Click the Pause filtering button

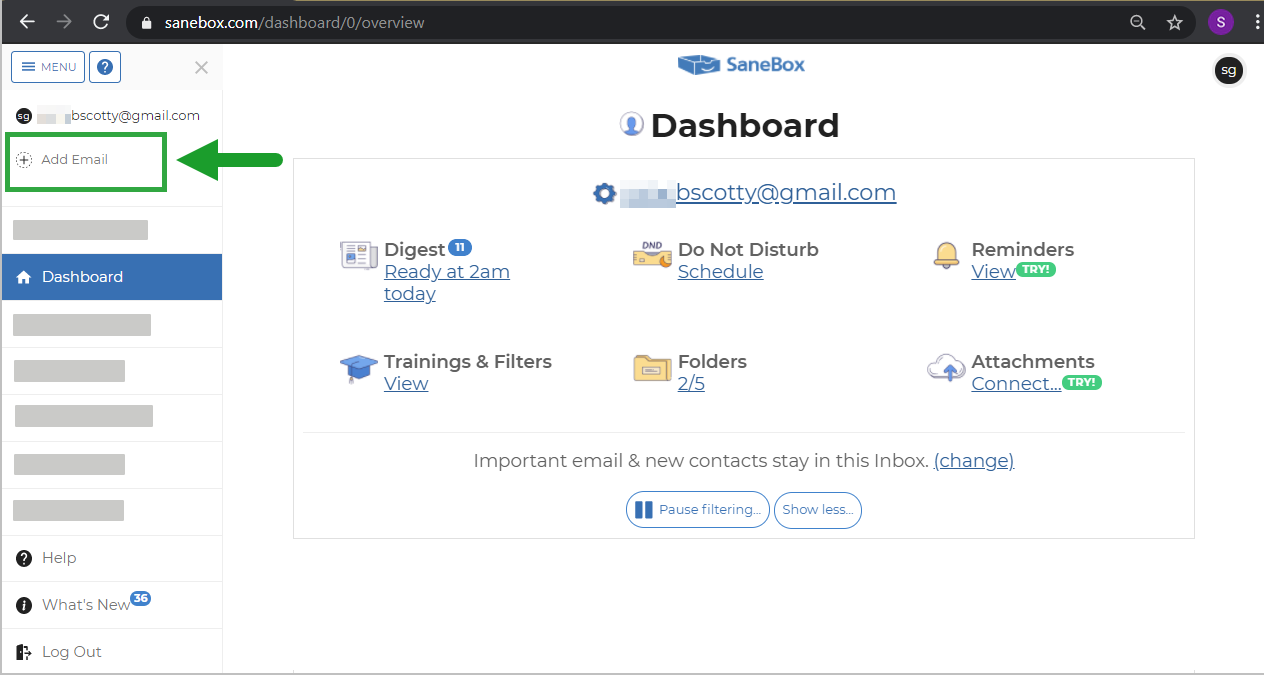click(x=697, y=510)
